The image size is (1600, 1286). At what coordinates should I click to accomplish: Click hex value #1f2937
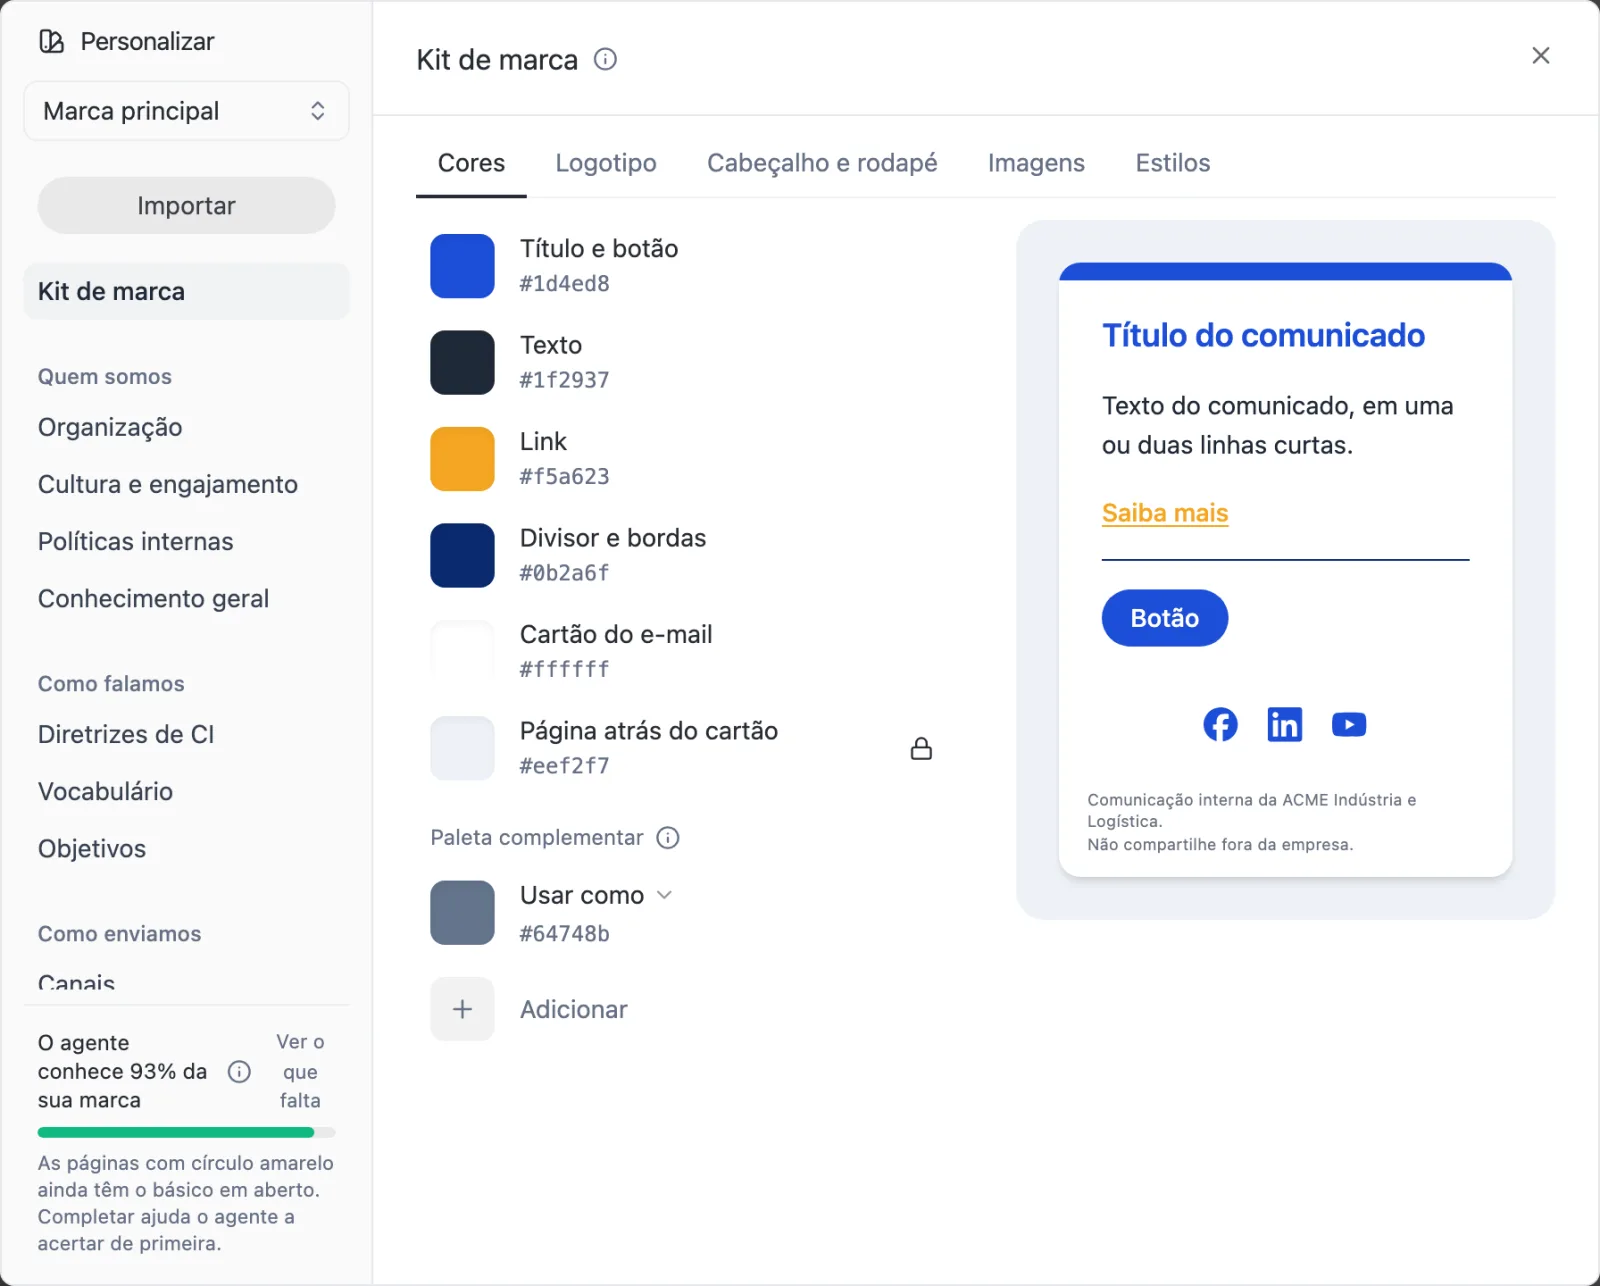[x=564, y=380]
